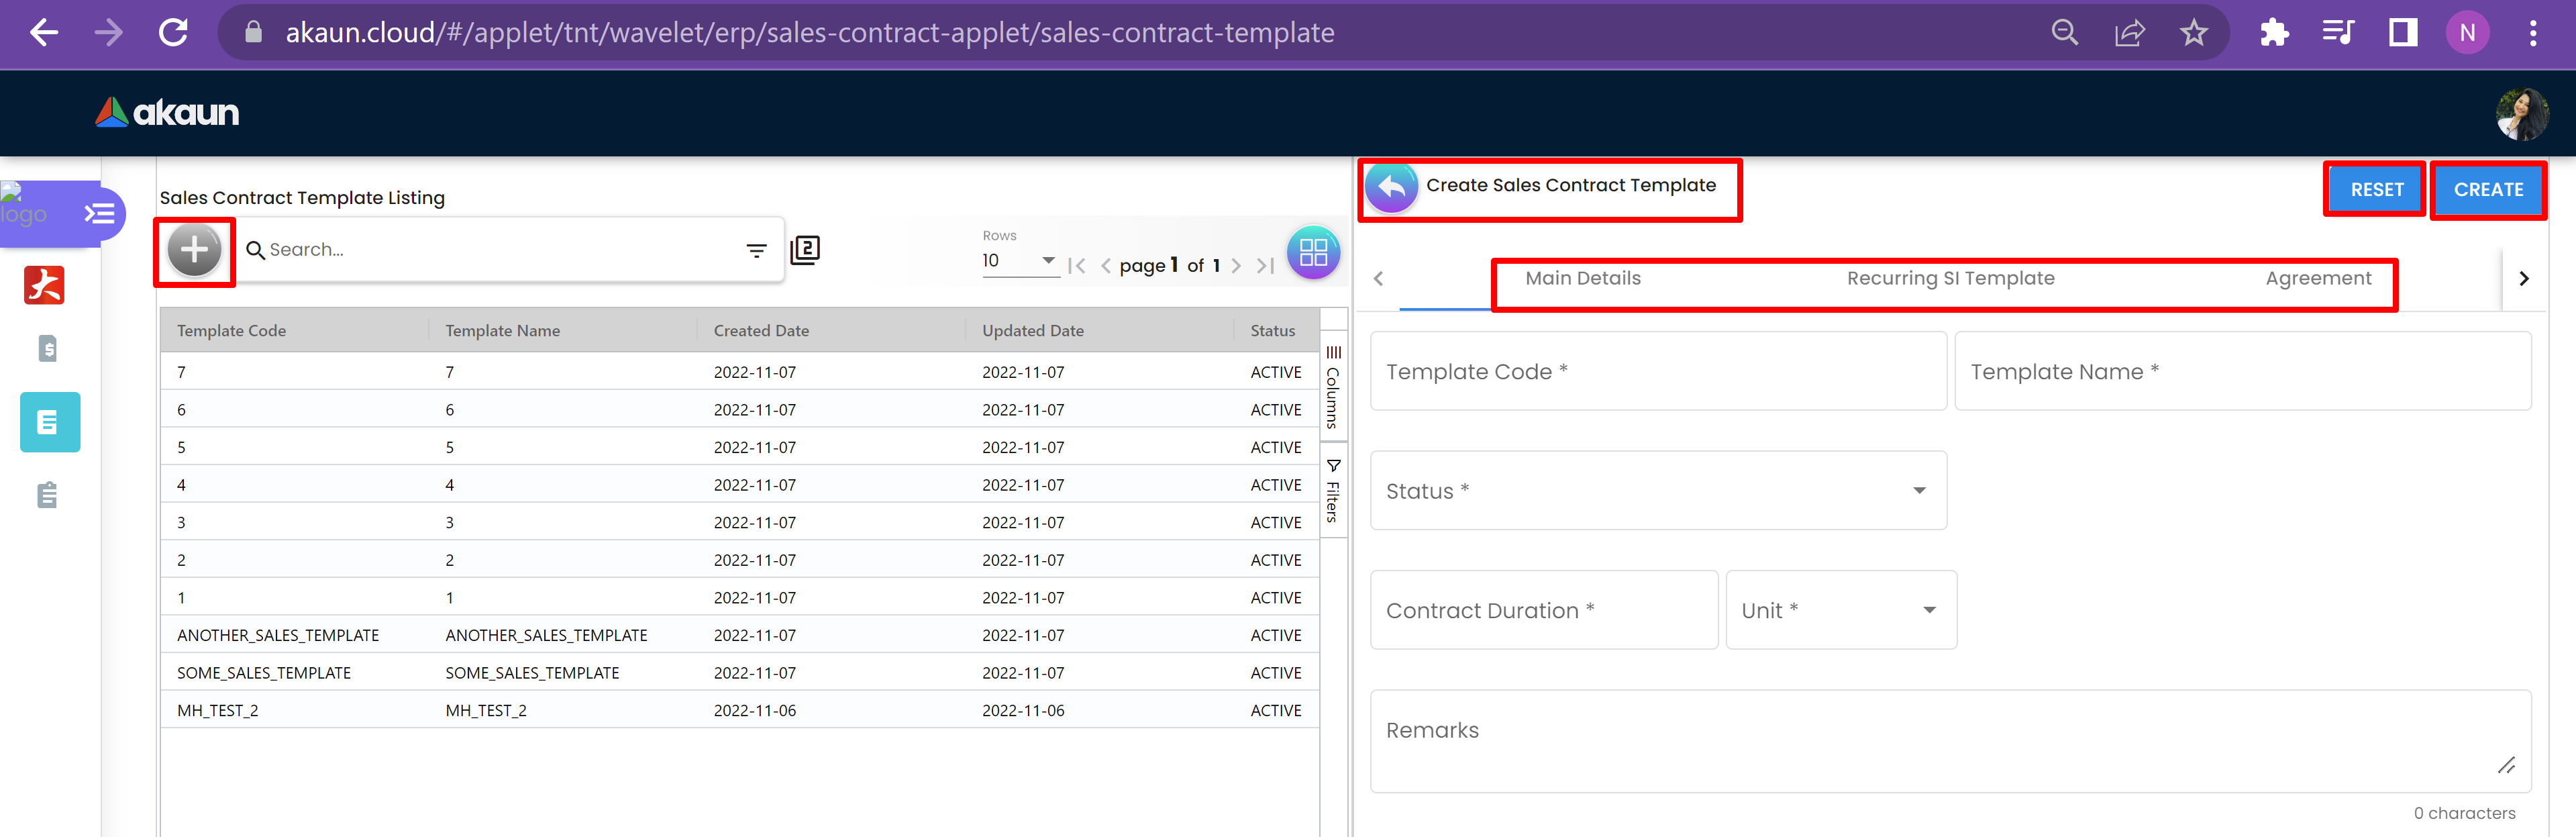2576x837 pixels.
Task: Open the Unit dropdown
Action: pos(1840,611)
